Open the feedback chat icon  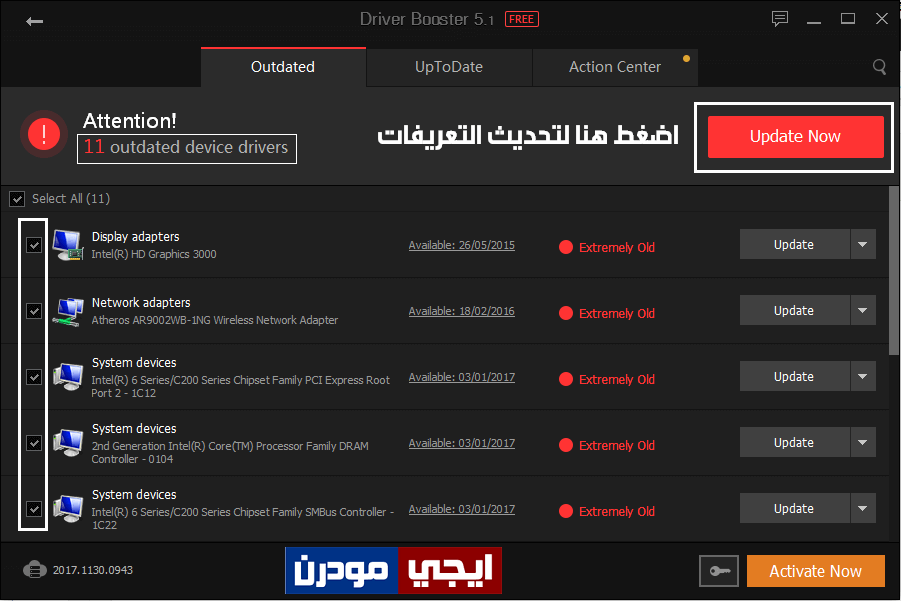(779, 19)
